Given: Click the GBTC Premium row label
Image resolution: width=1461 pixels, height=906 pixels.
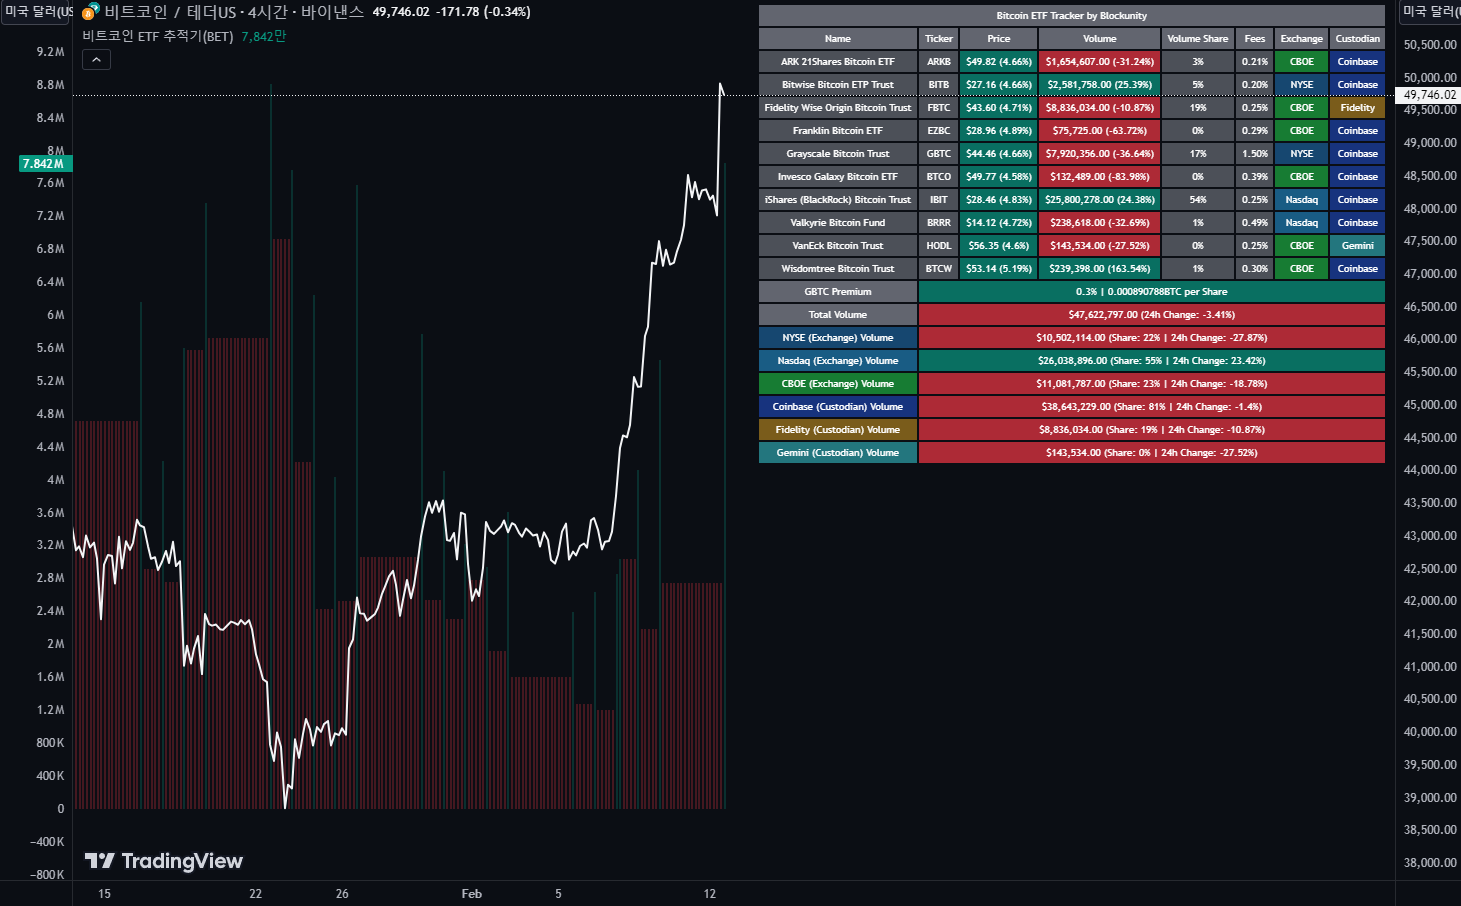Looking at the screenshot, I should point(838,292).
